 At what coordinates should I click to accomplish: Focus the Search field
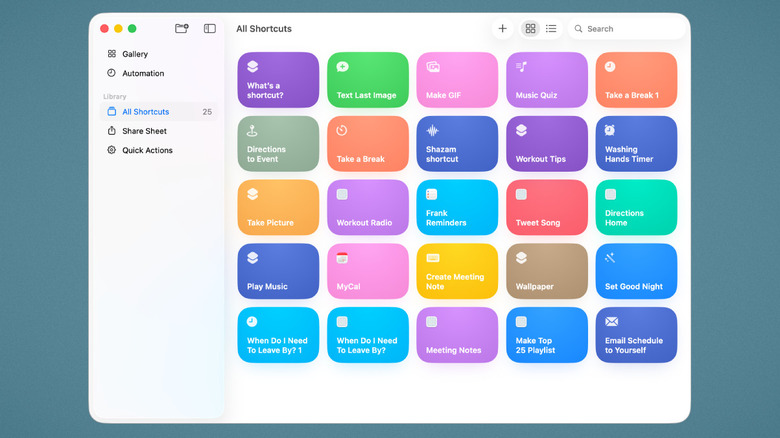(627, 29)
